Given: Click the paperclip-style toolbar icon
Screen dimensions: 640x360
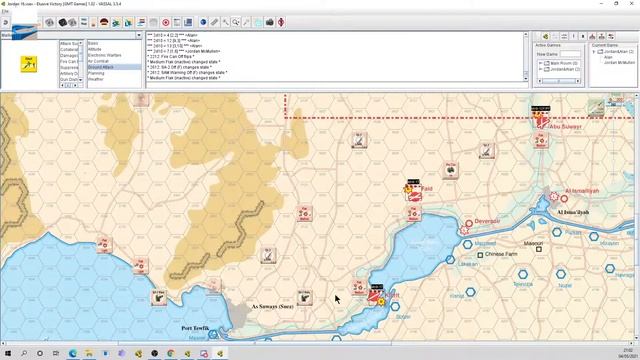Looking at the screenshot, I should (x=214, y=22).
